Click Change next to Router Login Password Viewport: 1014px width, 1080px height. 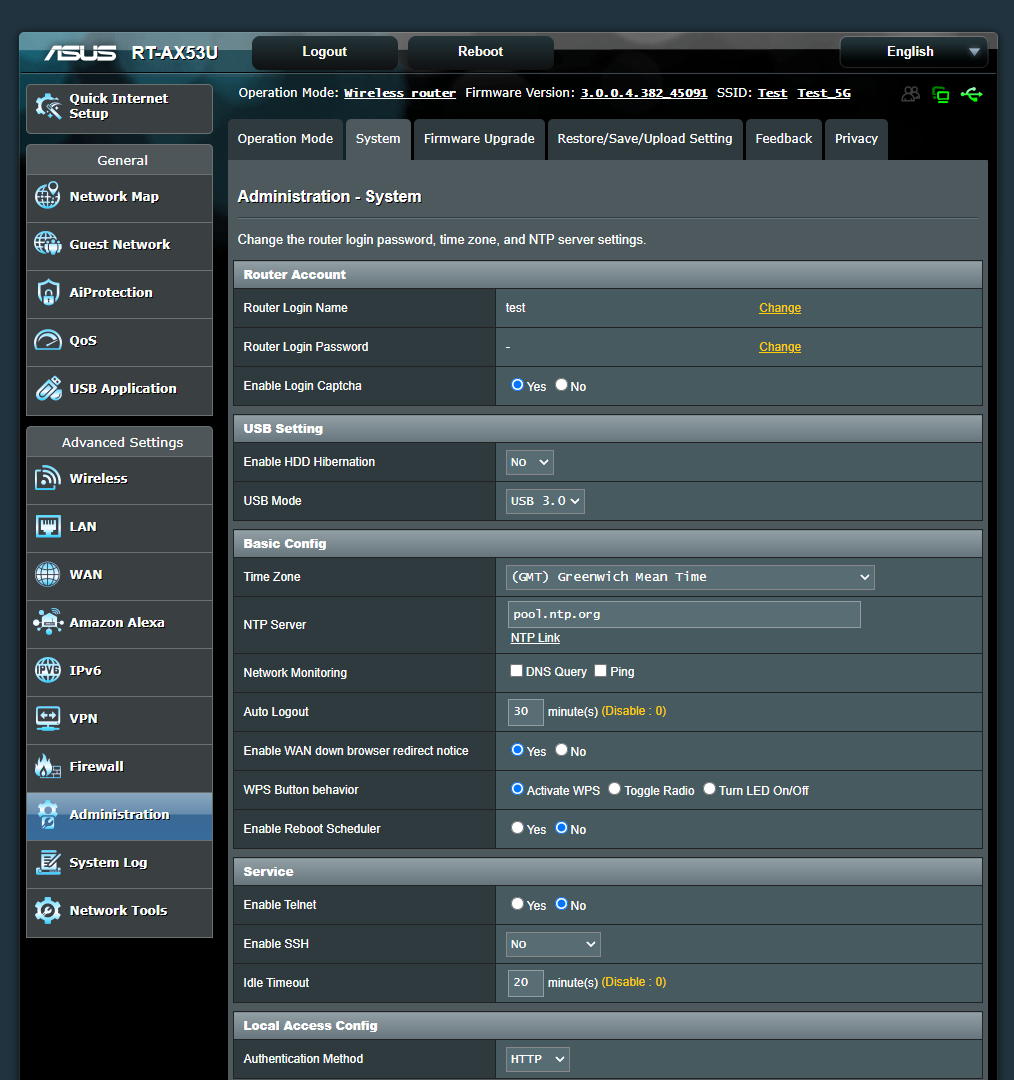pos(779,346)
